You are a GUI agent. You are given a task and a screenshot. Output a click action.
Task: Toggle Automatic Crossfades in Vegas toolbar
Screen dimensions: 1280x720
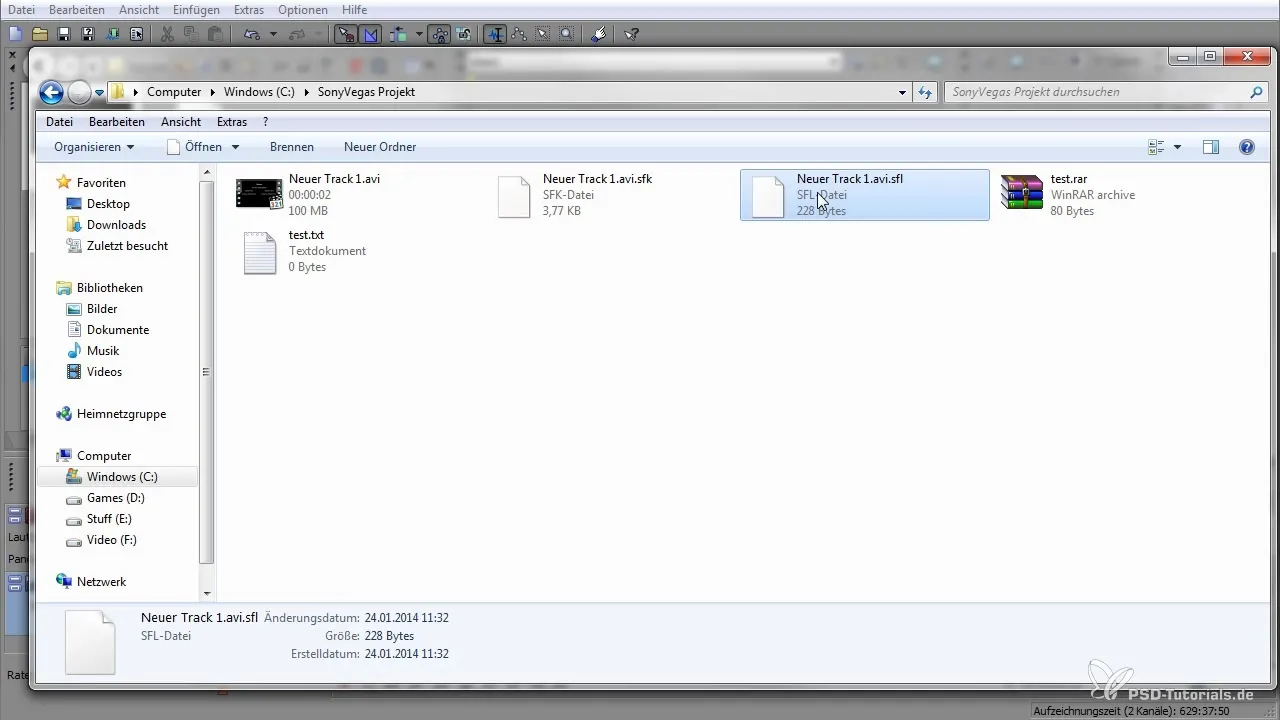point(371,34)
